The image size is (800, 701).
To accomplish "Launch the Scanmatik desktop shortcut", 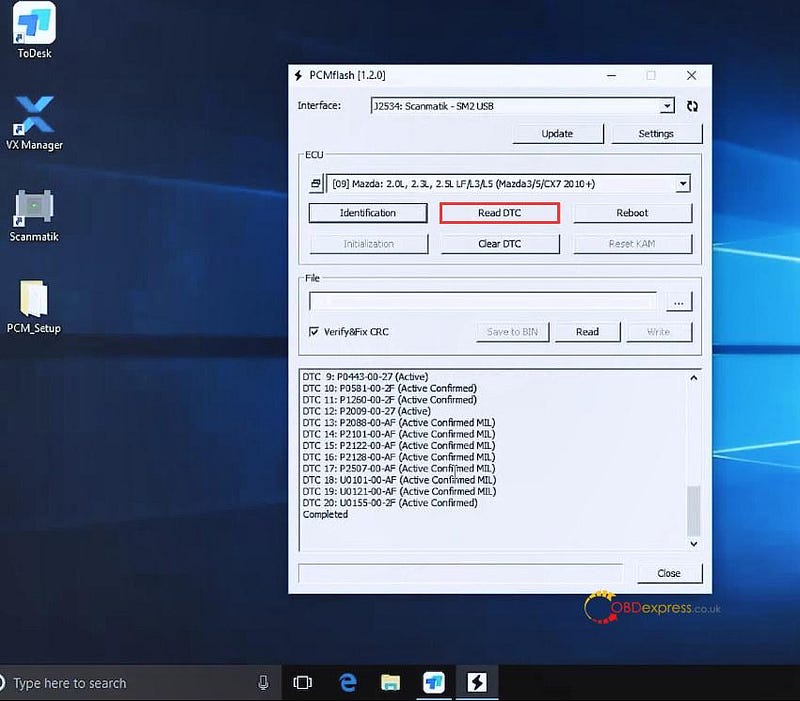I will [x=34, y=215].
